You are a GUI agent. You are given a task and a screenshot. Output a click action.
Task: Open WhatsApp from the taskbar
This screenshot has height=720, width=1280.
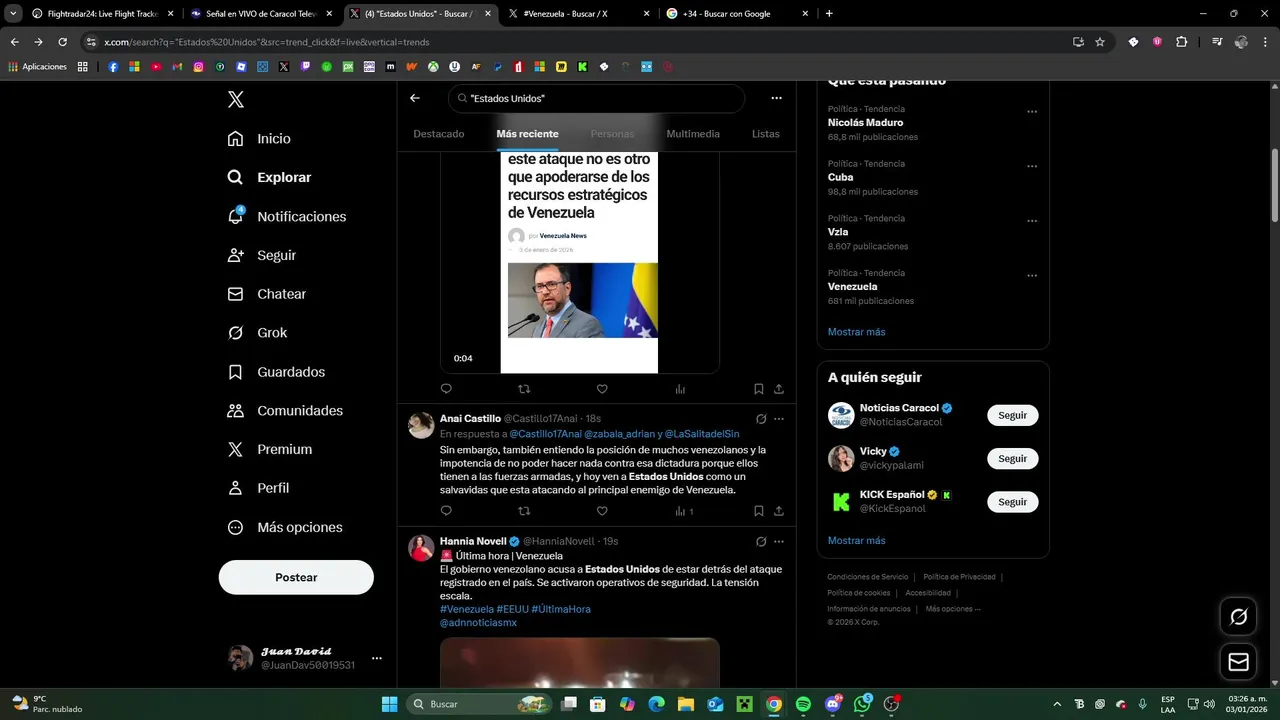point(862,704)
